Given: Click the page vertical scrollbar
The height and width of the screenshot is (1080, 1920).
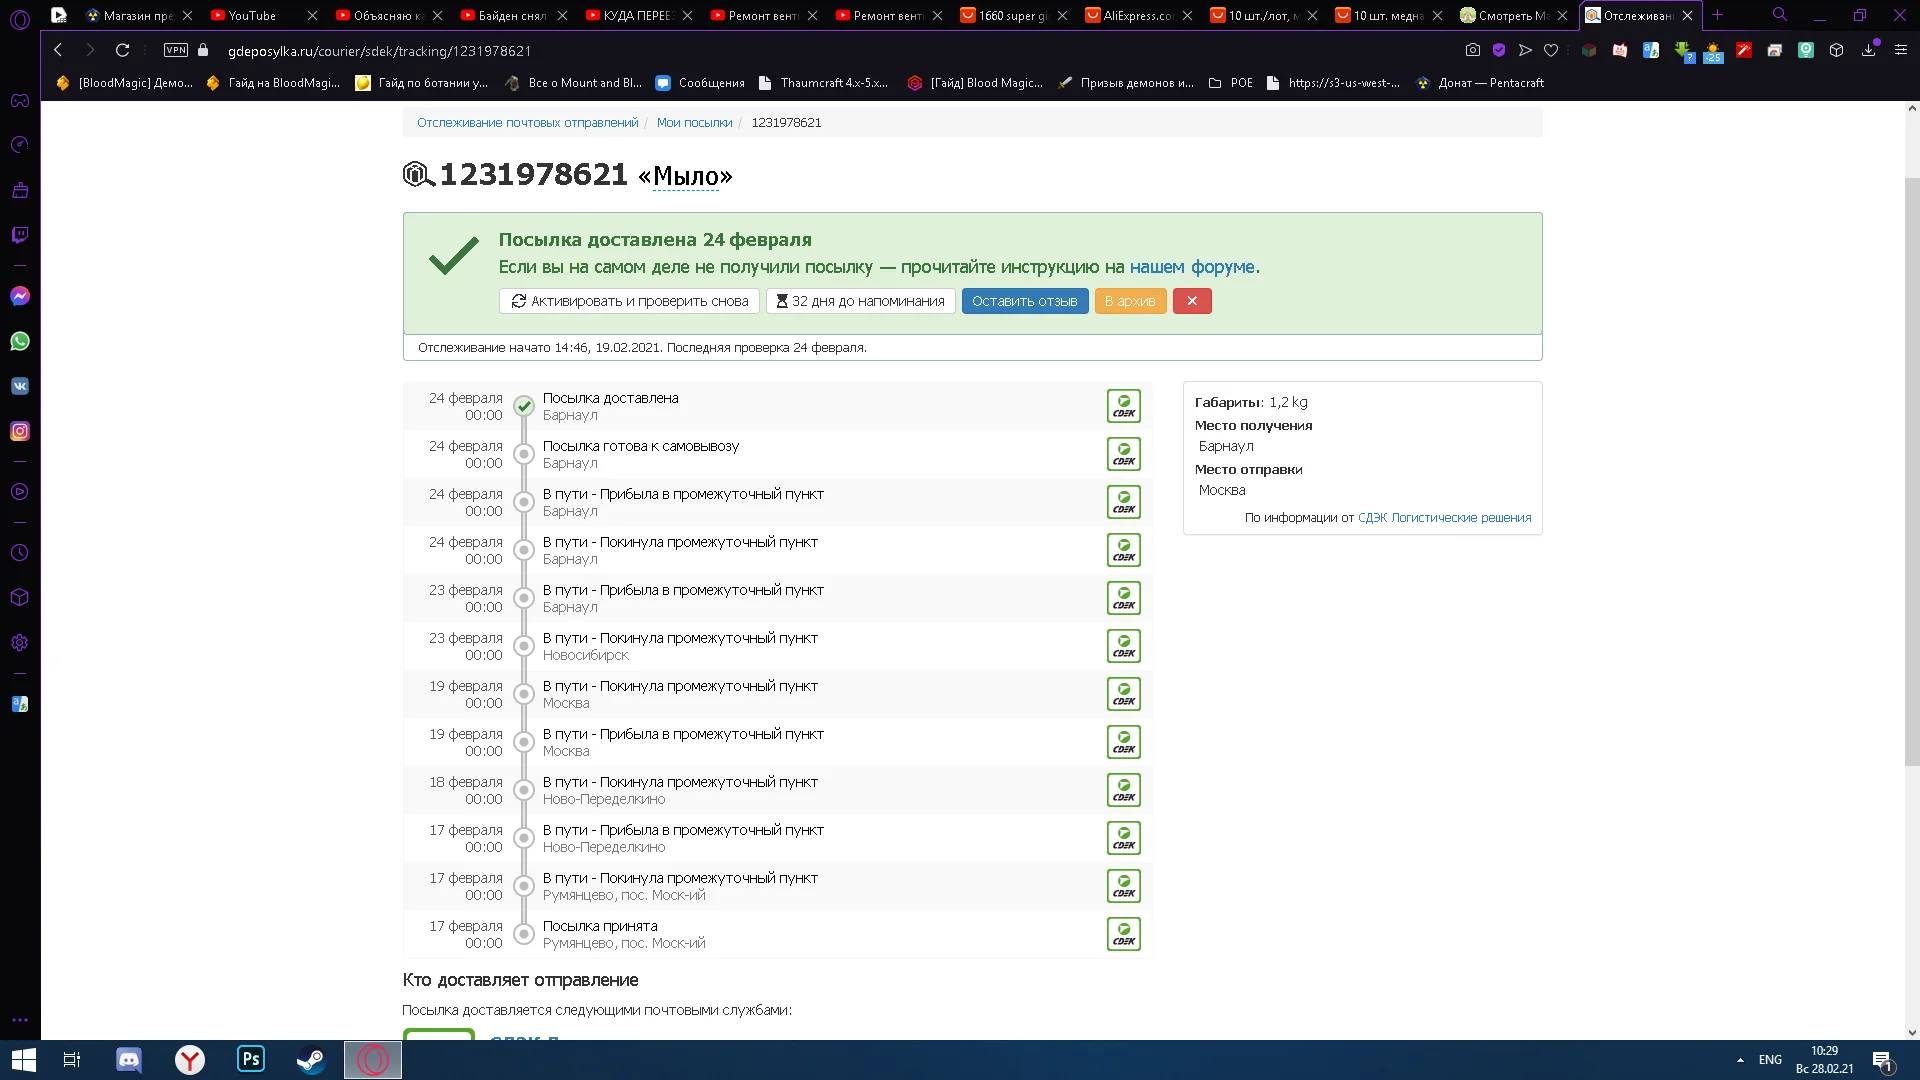Looking at the screenshot, I should pyautogui.click(x=1911, y=470).
